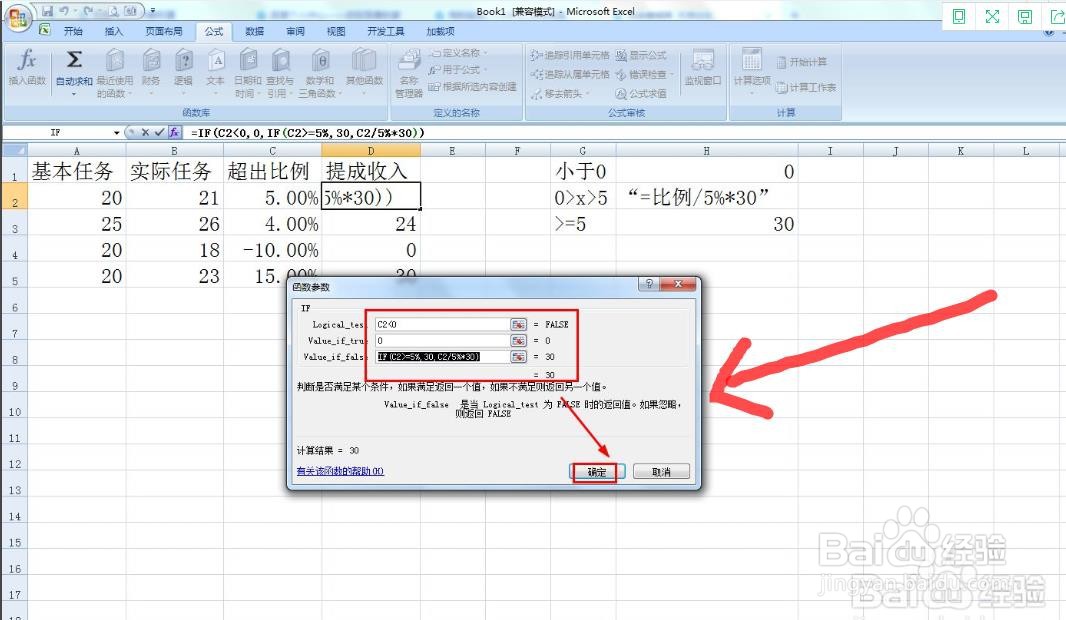Click the 显示公式 (Show Formulas) icon

coord(645,56)
